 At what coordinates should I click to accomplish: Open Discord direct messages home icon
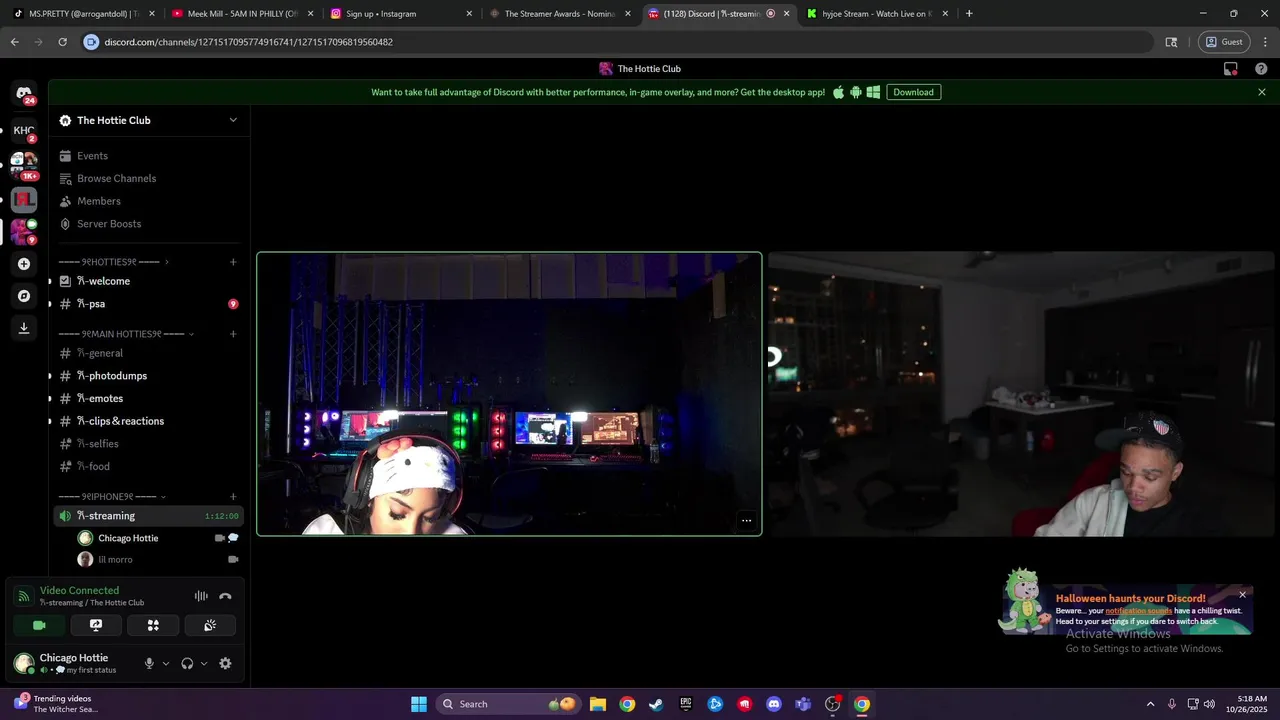(x=24, y=93)
